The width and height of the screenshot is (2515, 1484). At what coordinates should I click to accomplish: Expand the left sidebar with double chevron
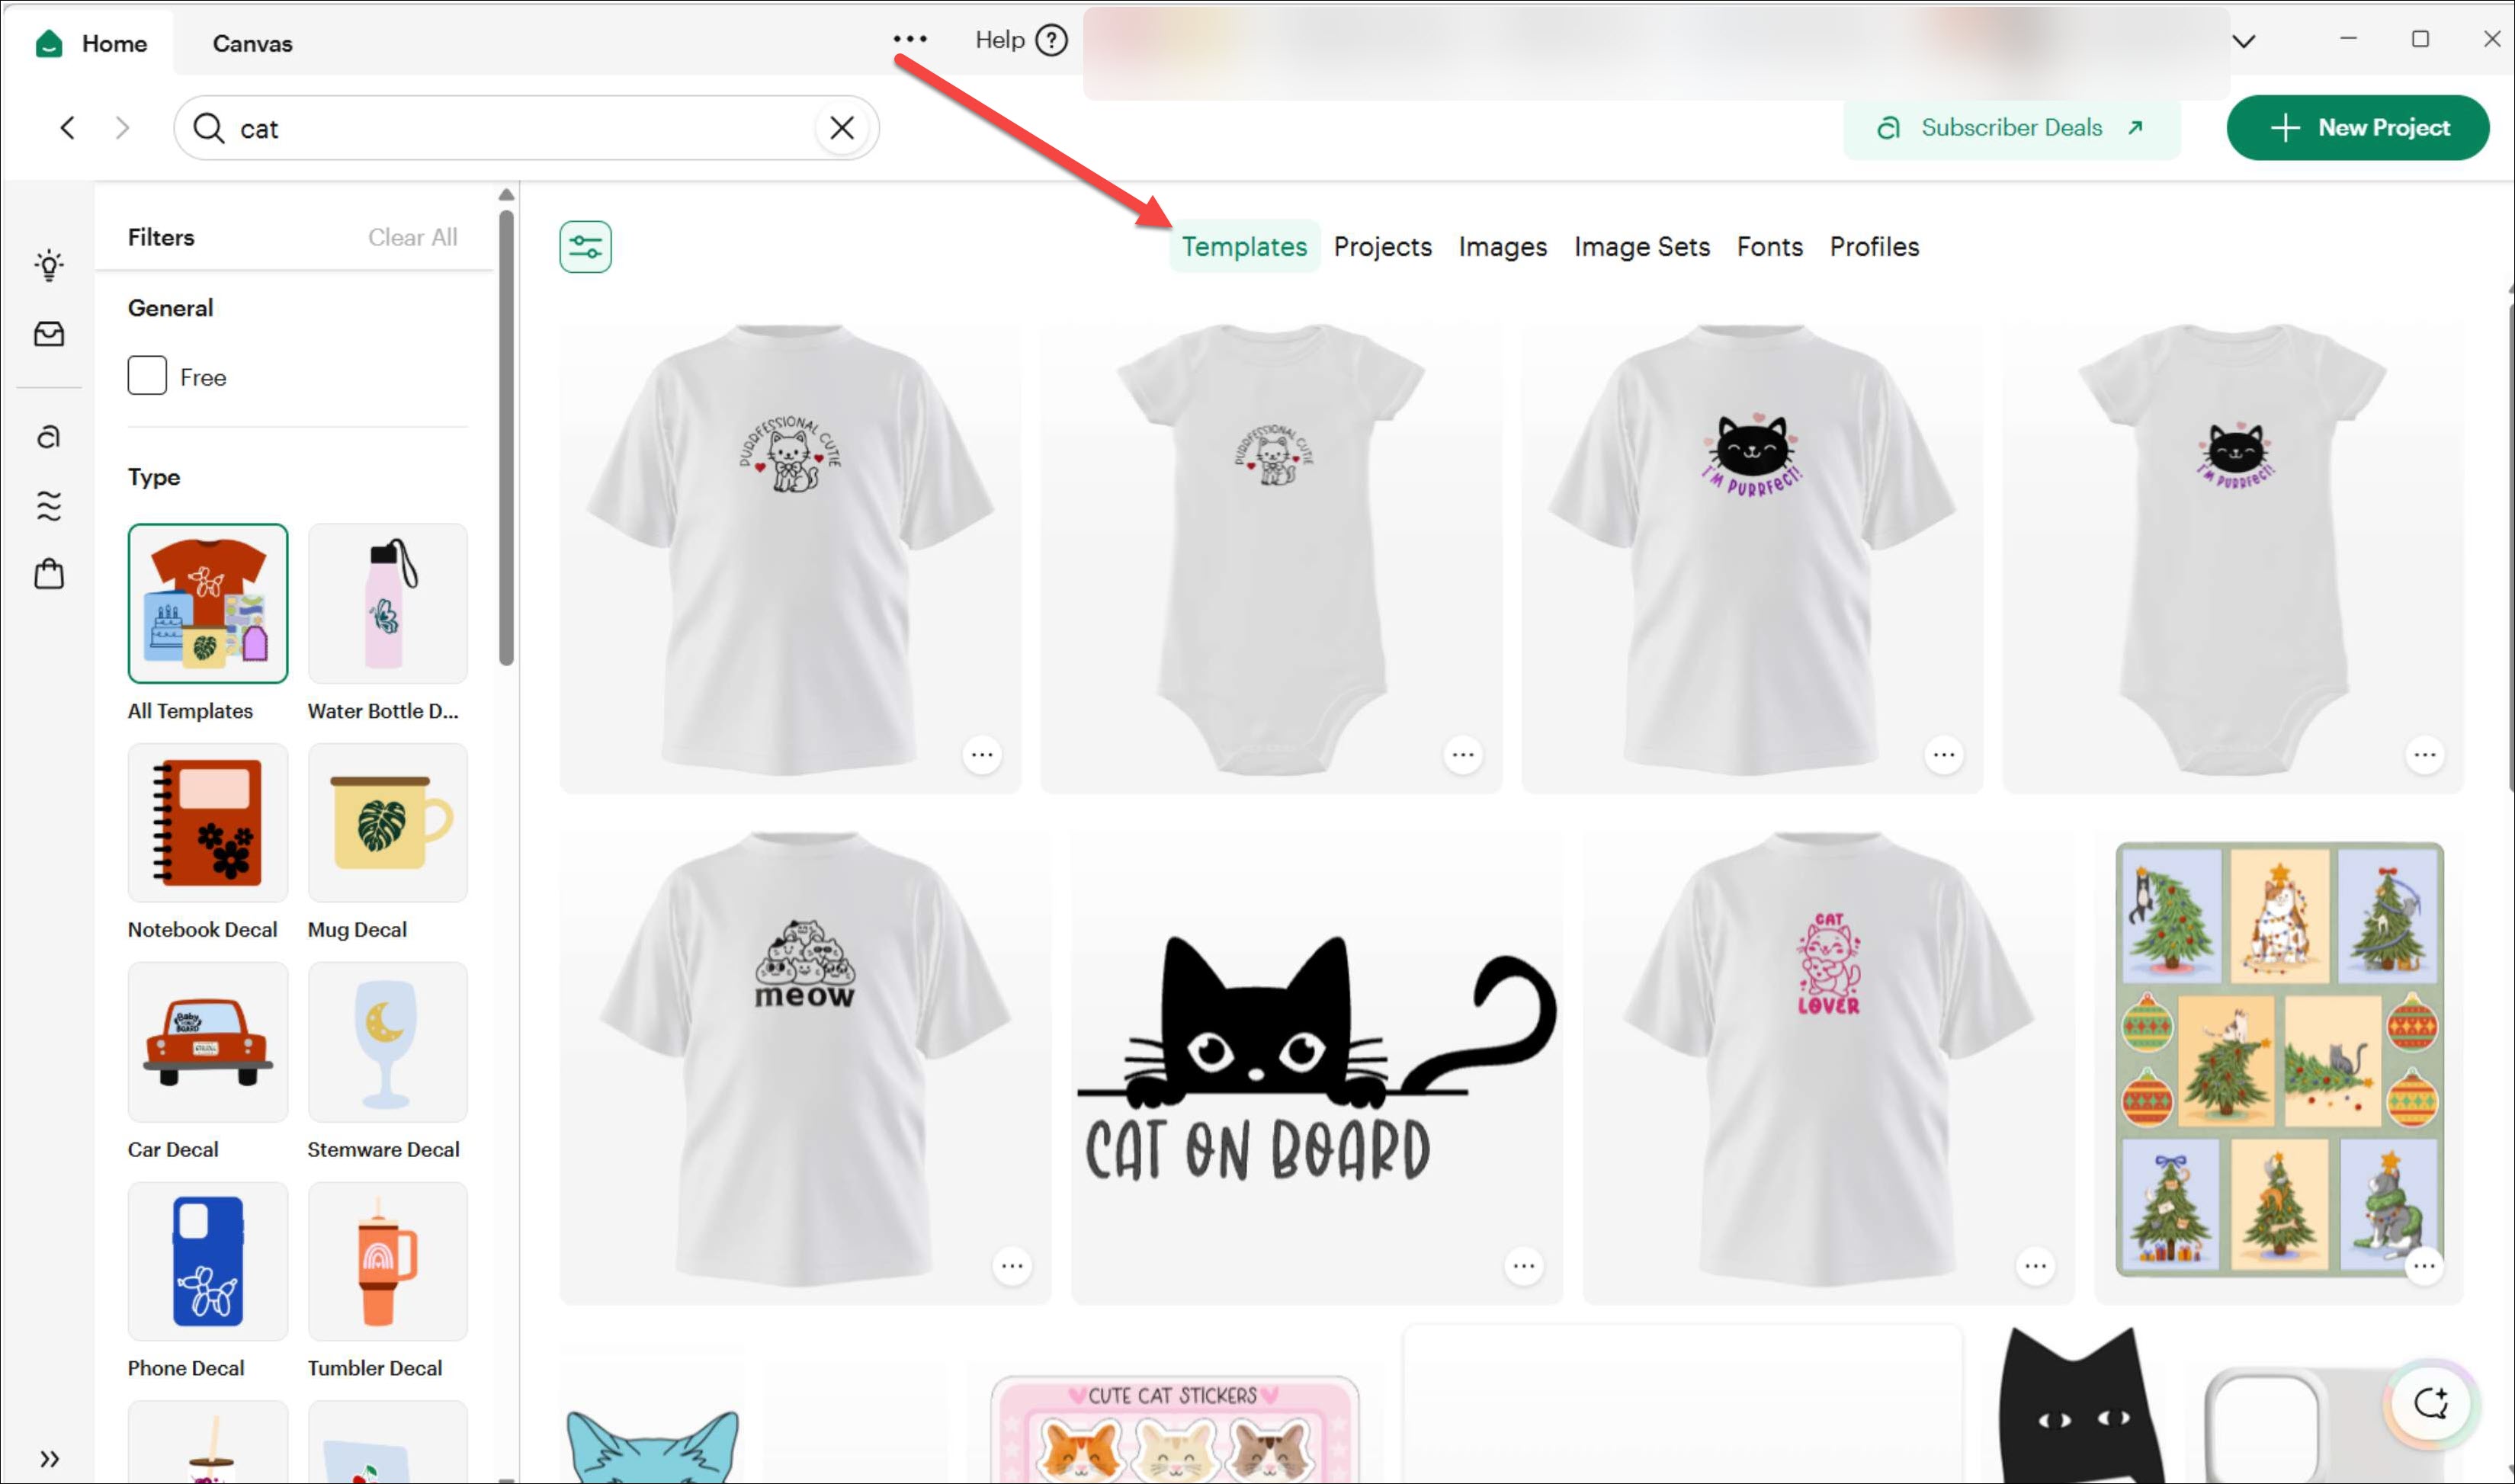tap(49, 1458)
